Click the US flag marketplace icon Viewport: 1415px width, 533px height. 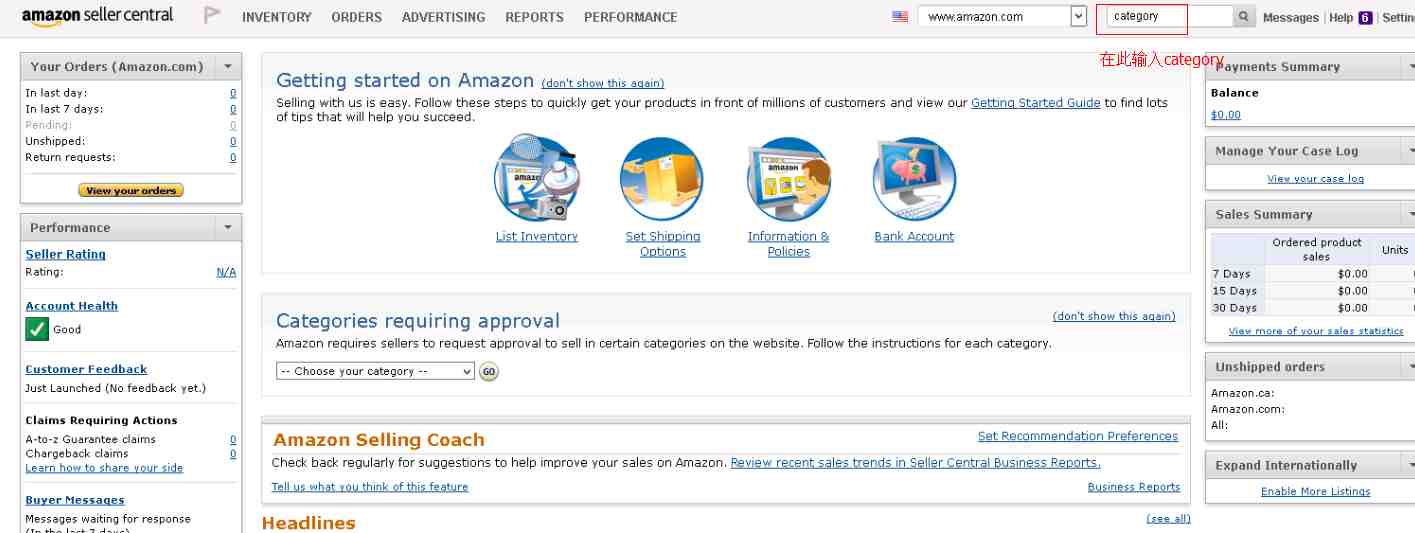(900, 17)
